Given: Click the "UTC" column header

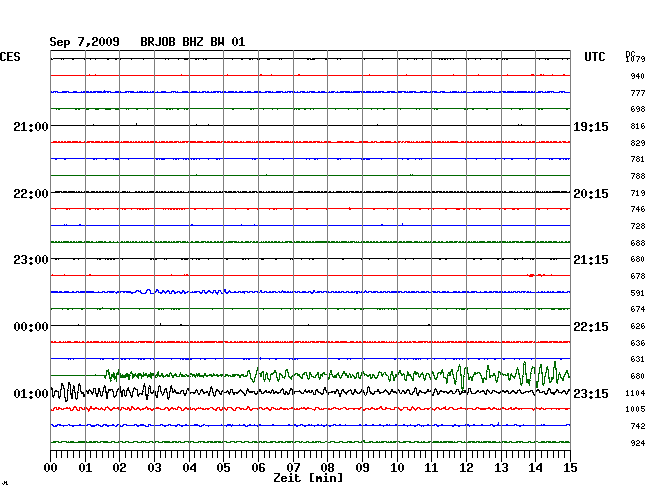Looking at the screenshot, I should click(594, 57).
